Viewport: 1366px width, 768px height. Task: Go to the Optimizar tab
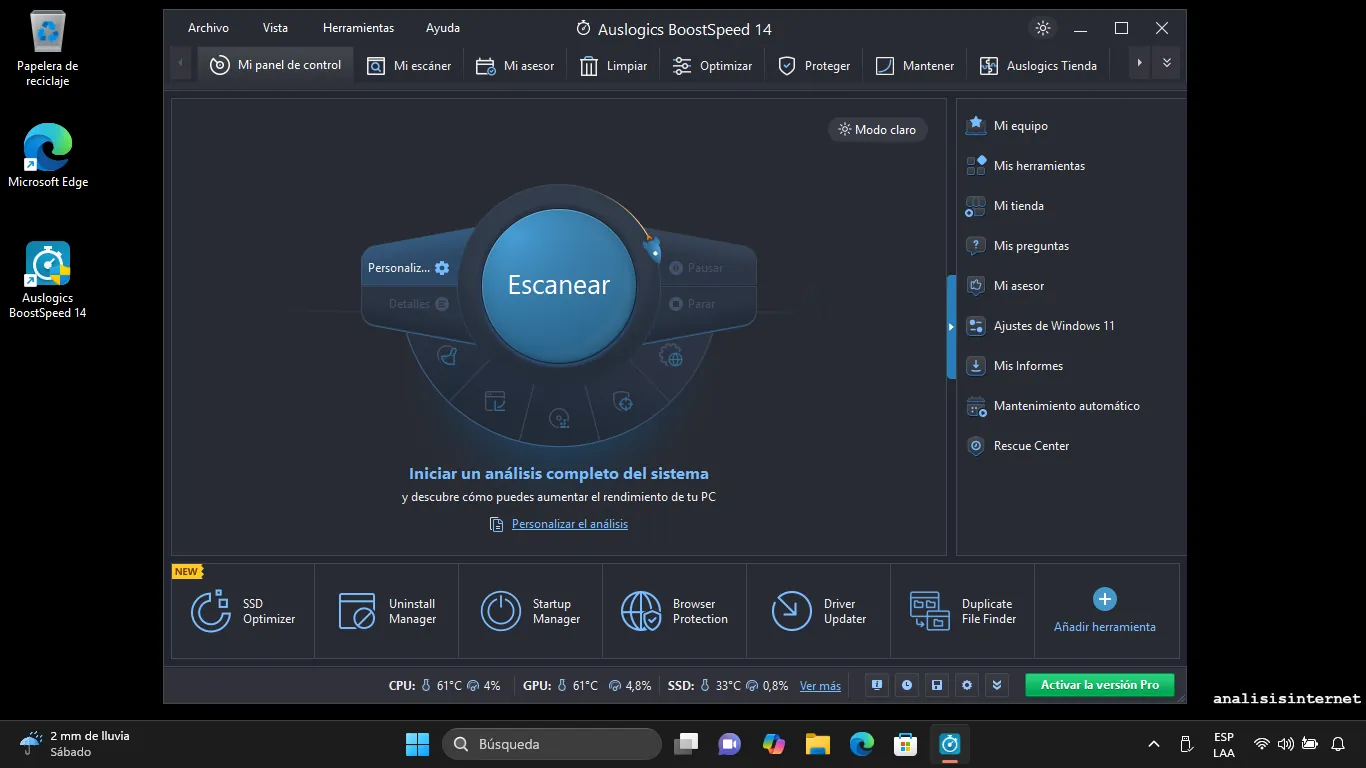pyautogui.click(x=712, y=65)
